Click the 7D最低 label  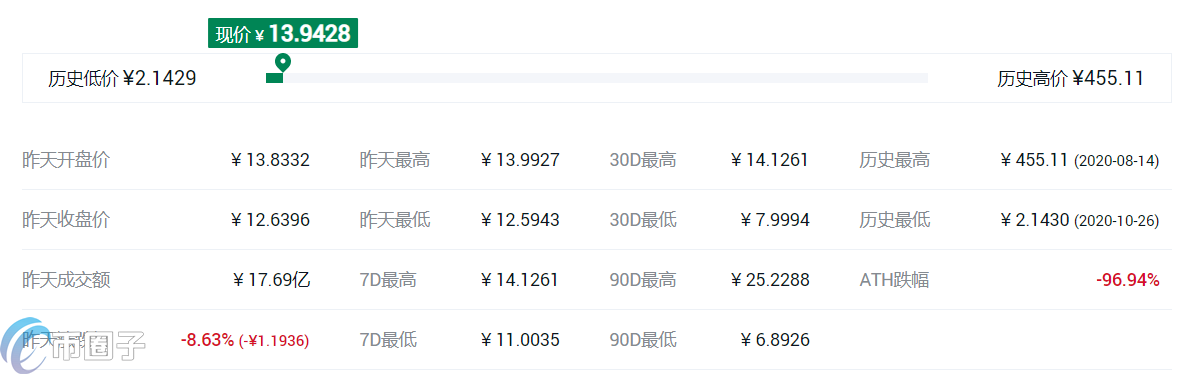[388, 340]
